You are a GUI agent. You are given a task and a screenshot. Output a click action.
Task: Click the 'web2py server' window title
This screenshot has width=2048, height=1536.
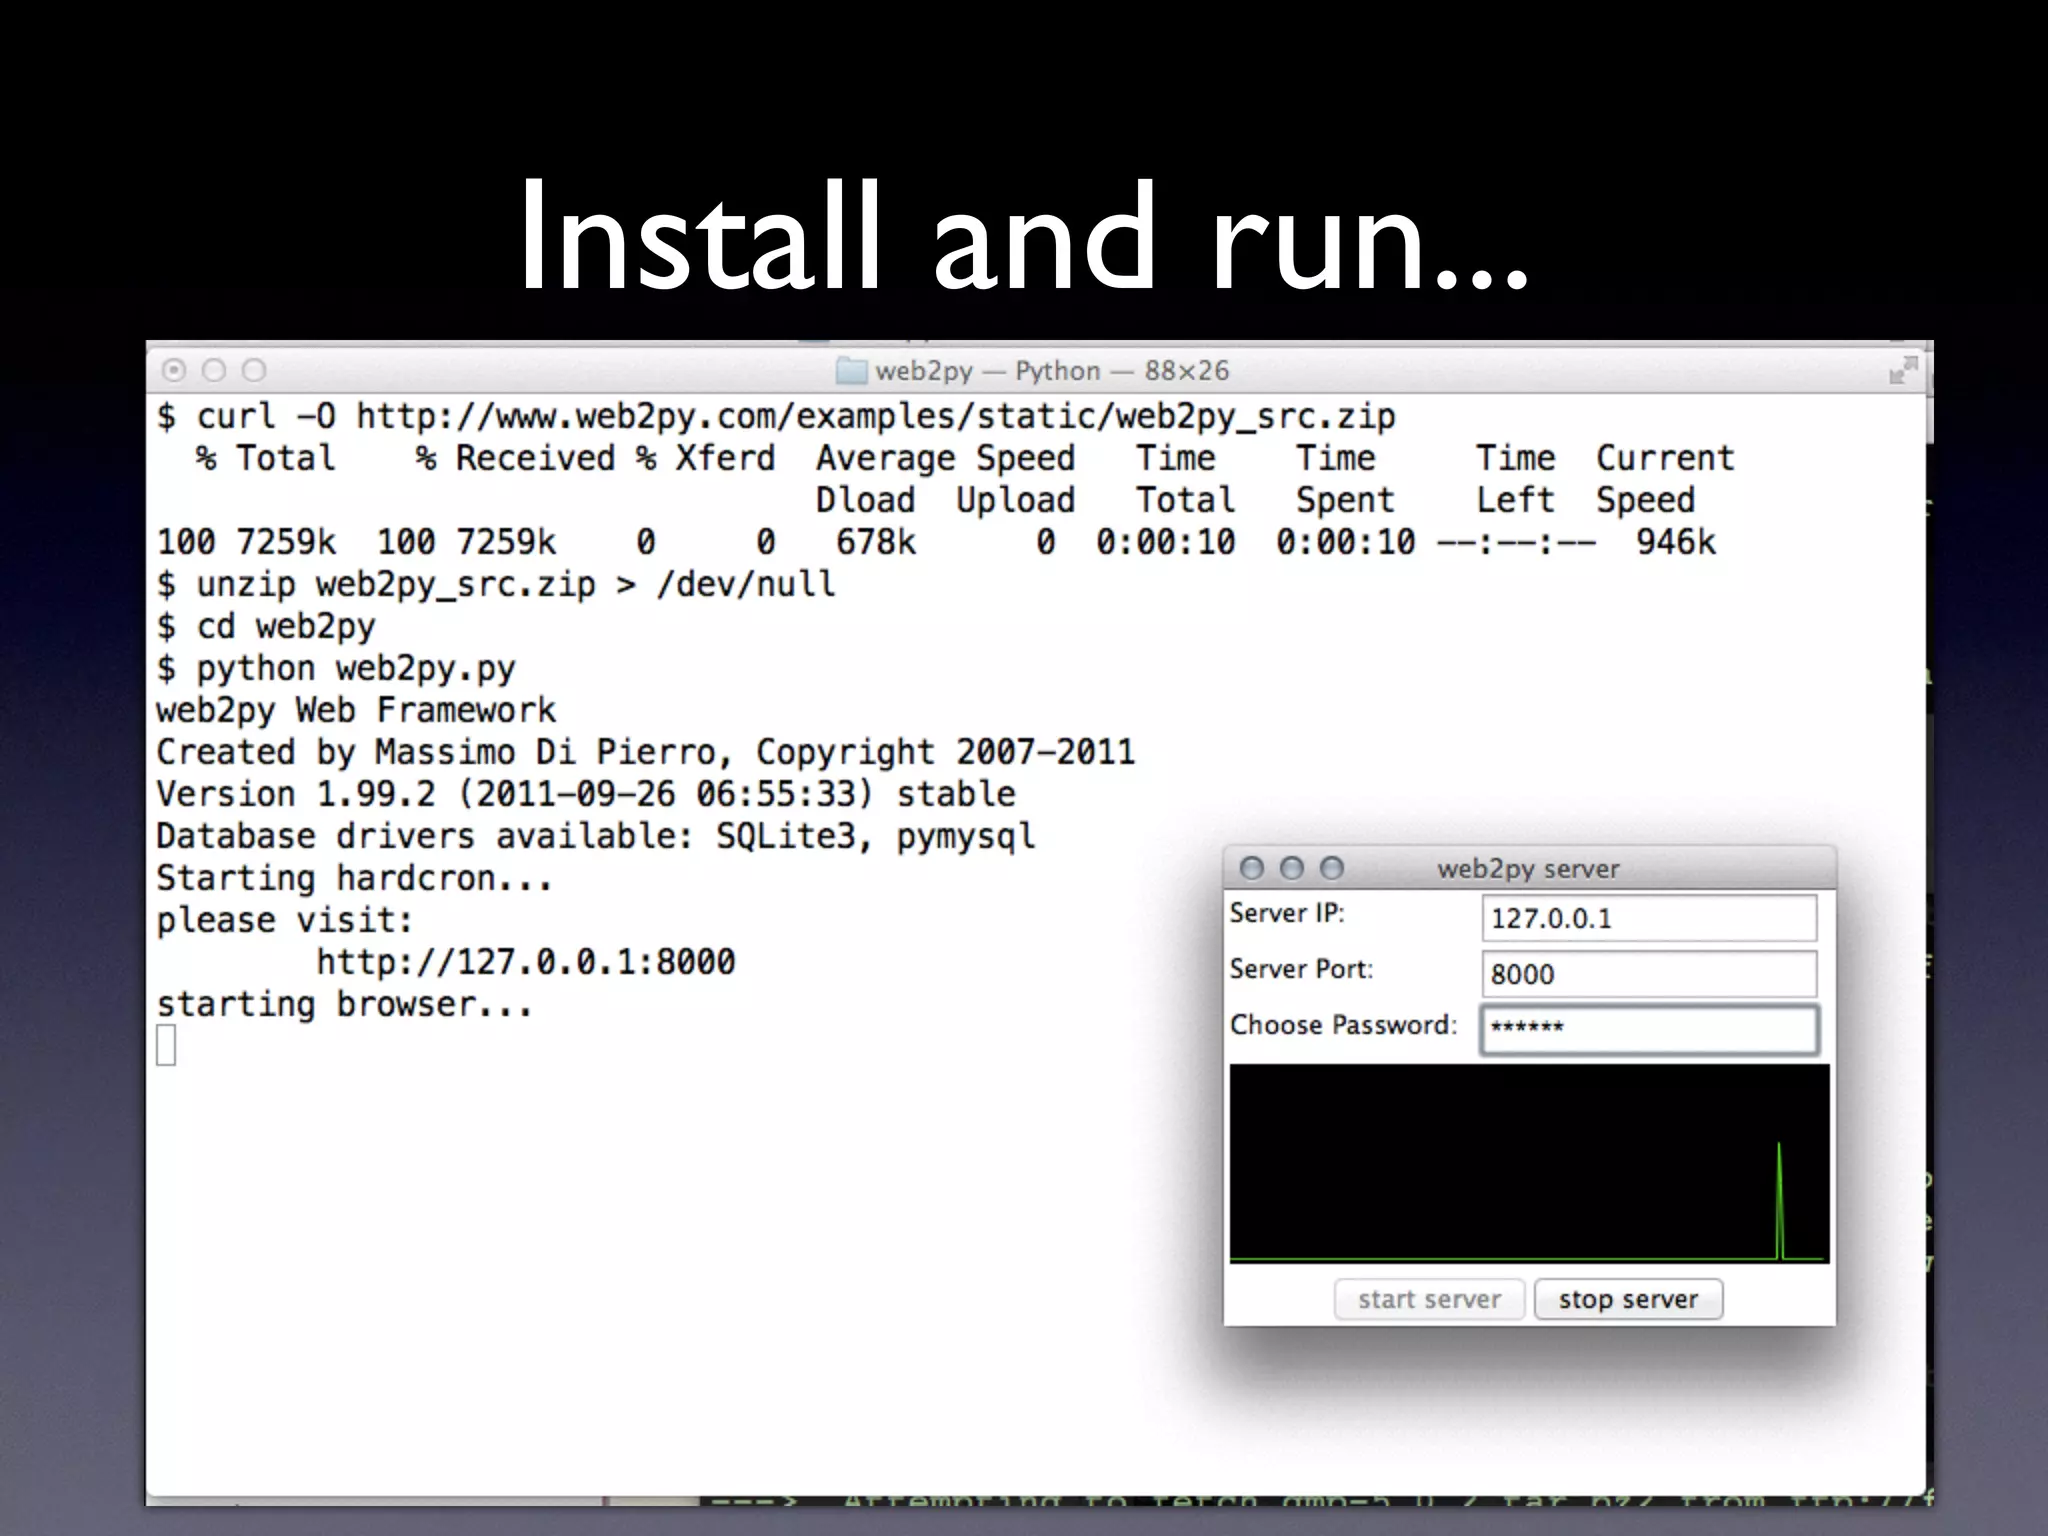point(1528,868)
